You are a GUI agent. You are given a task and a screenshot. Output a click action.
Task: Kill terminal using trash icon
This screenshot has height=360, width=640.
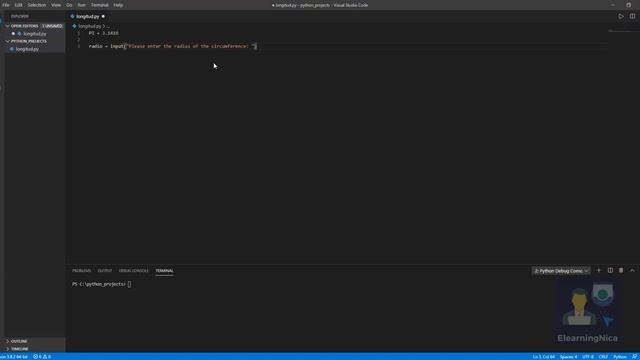click(x=621, y=270)
